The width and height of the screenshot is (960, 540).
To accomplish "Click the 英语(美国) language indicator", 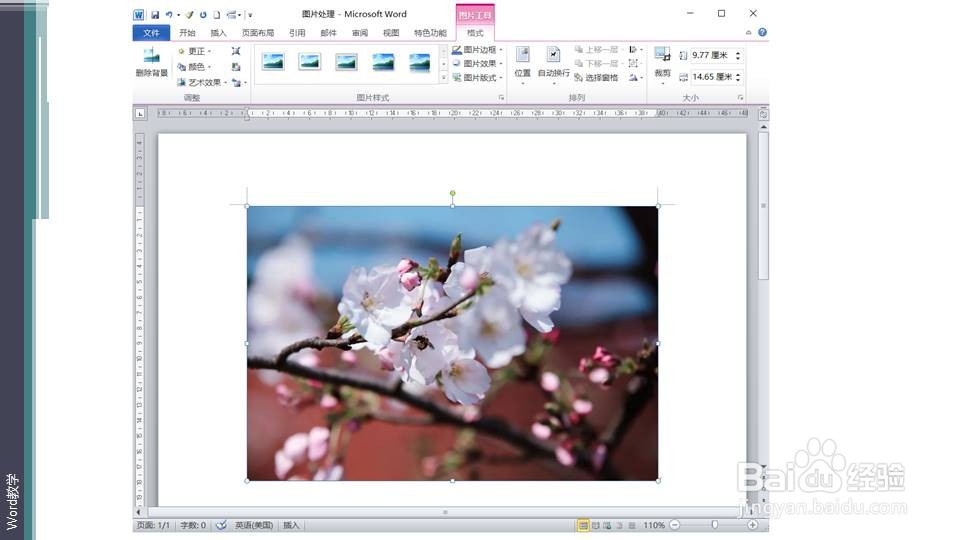I will [254, 525].
